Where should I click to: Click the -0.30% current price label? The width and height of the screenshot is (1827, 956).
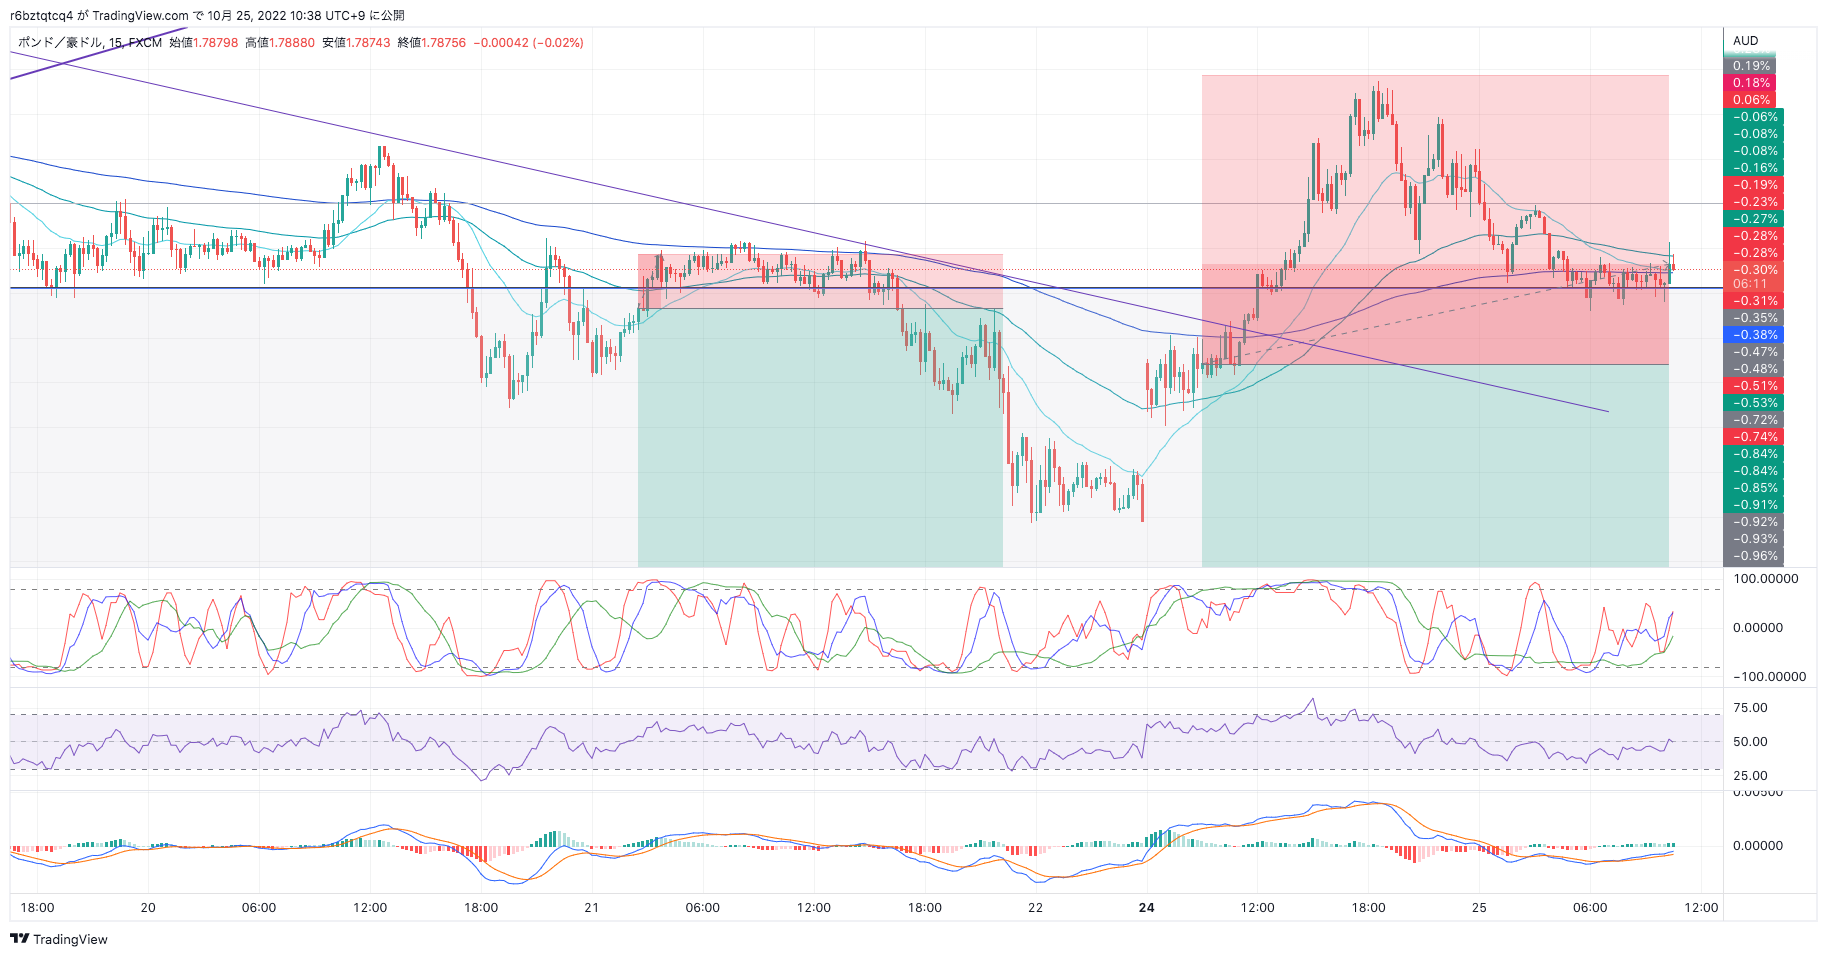click(1755, 270)
